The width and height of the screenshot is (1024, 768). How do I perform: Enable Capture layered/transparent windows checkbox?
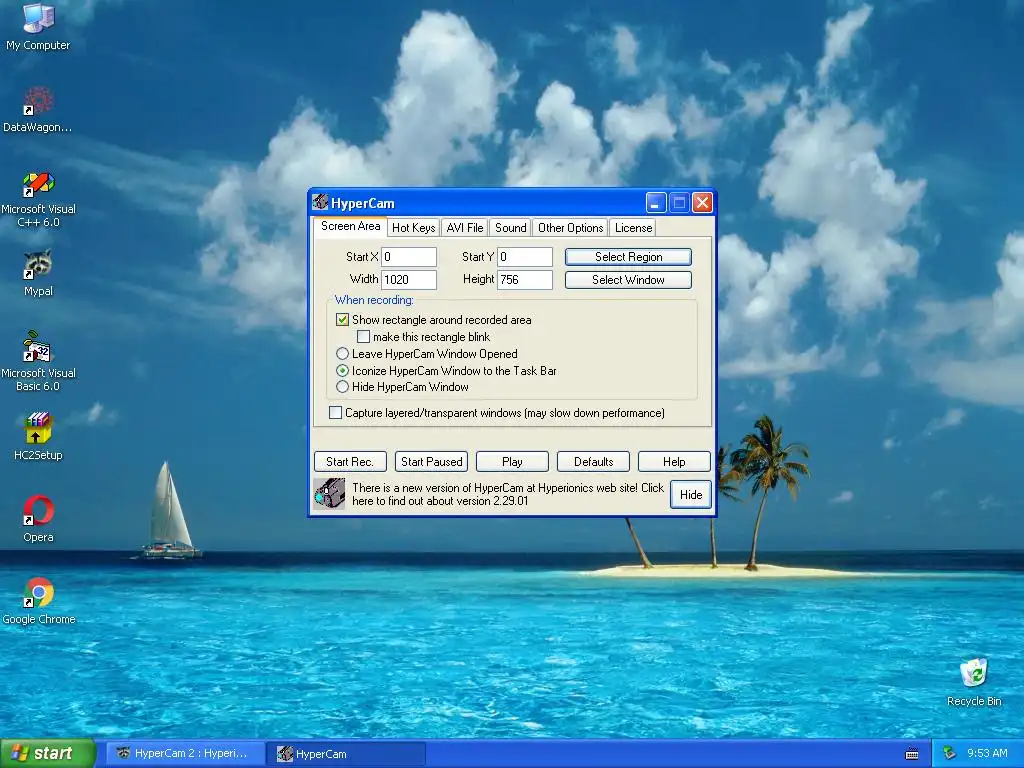tap(335, 413)
